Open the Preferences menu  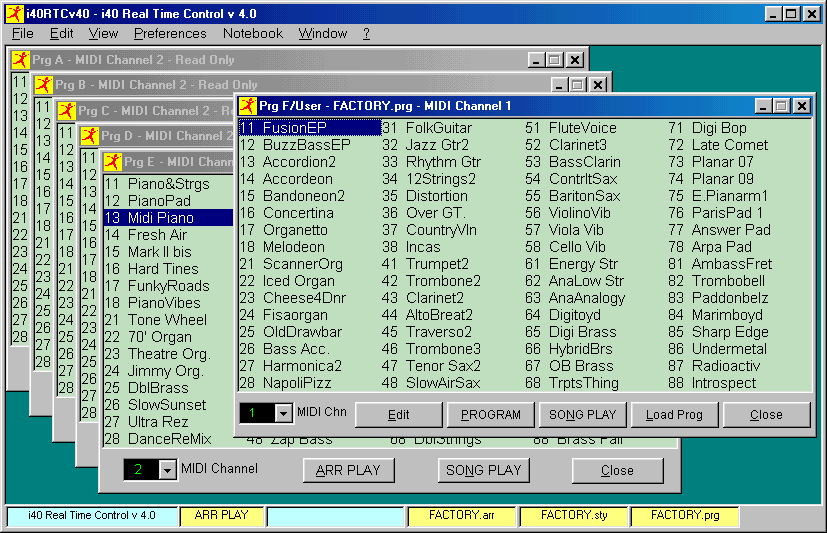coord(170,33)
